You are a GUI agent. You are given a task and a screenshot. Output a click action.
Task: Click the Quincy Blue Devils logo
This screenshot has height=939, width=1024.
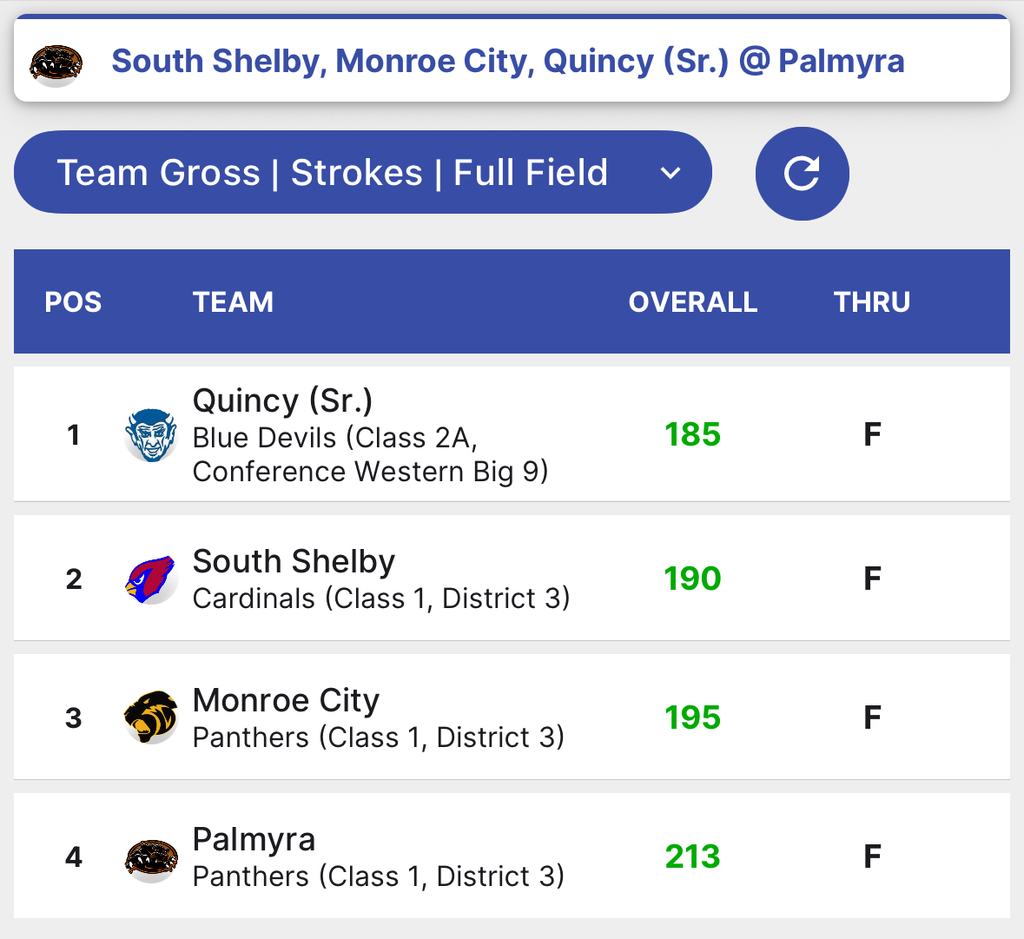click(x=151, y=435)
